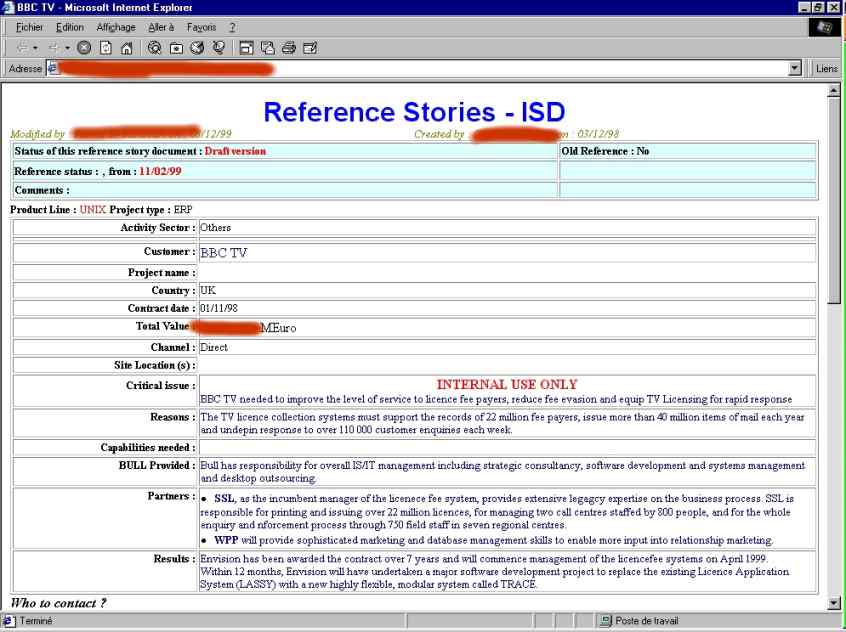
Task: Click the 'ERP' project type value
Action: click(x=183, y=209)
